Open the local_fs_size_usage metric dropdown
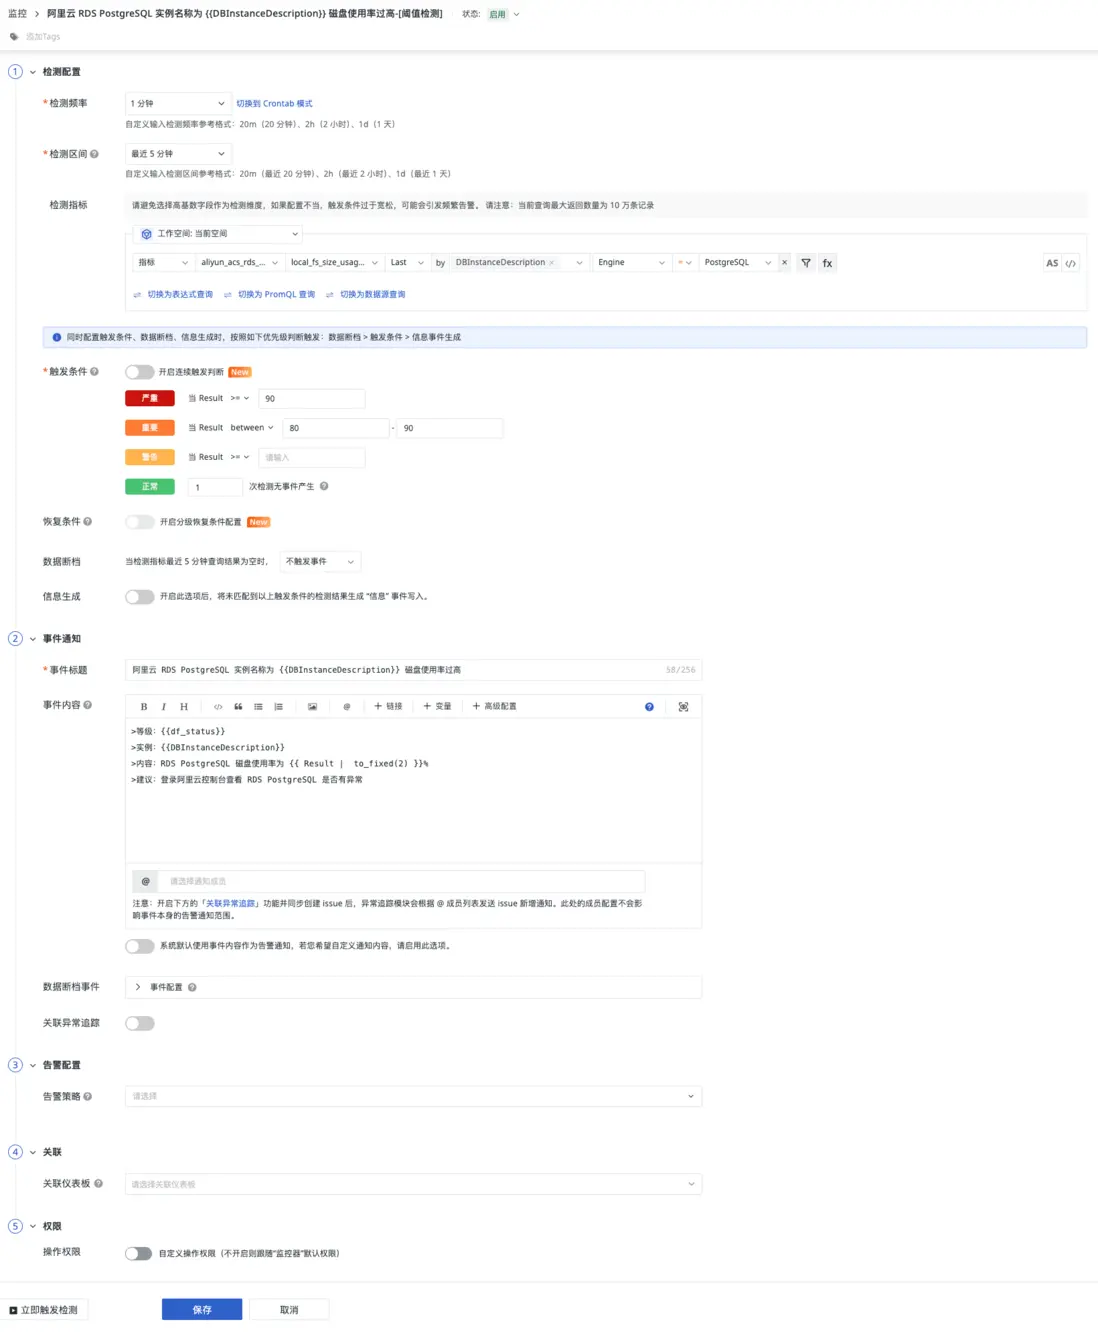This screenshot has width=1098, height=1332. pyautogui.click(x=334, y=263)
